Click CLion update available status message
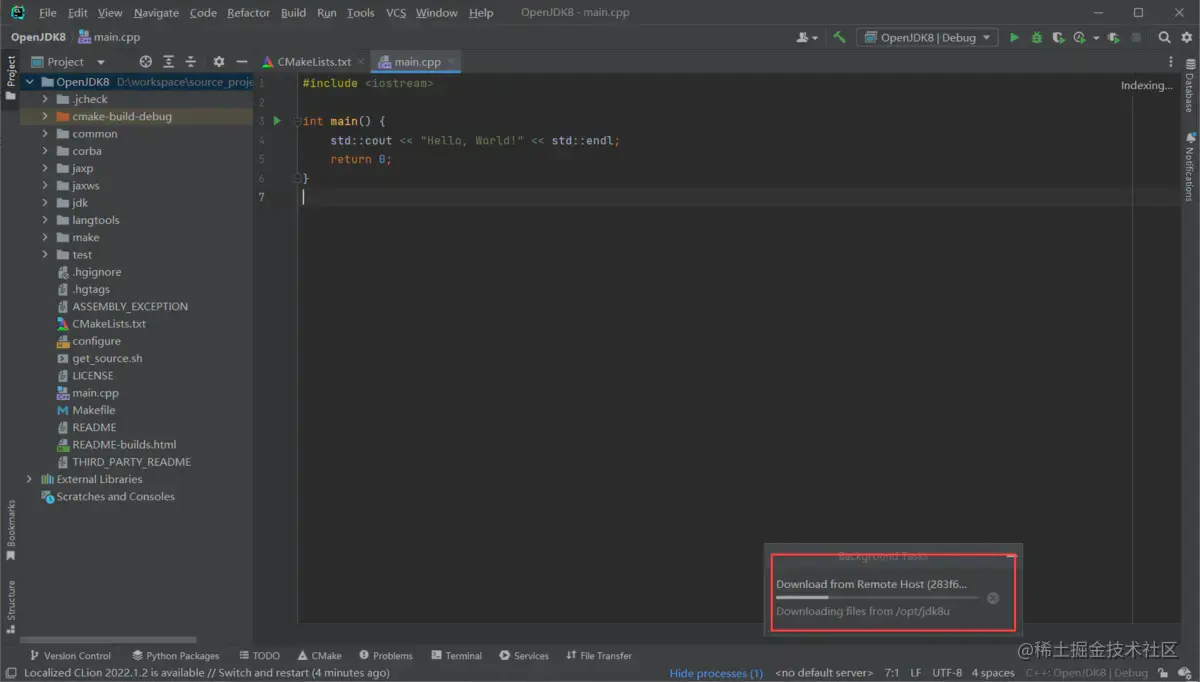The width and height of the screenshot is (1200, 682). click(x=206, y=673)
